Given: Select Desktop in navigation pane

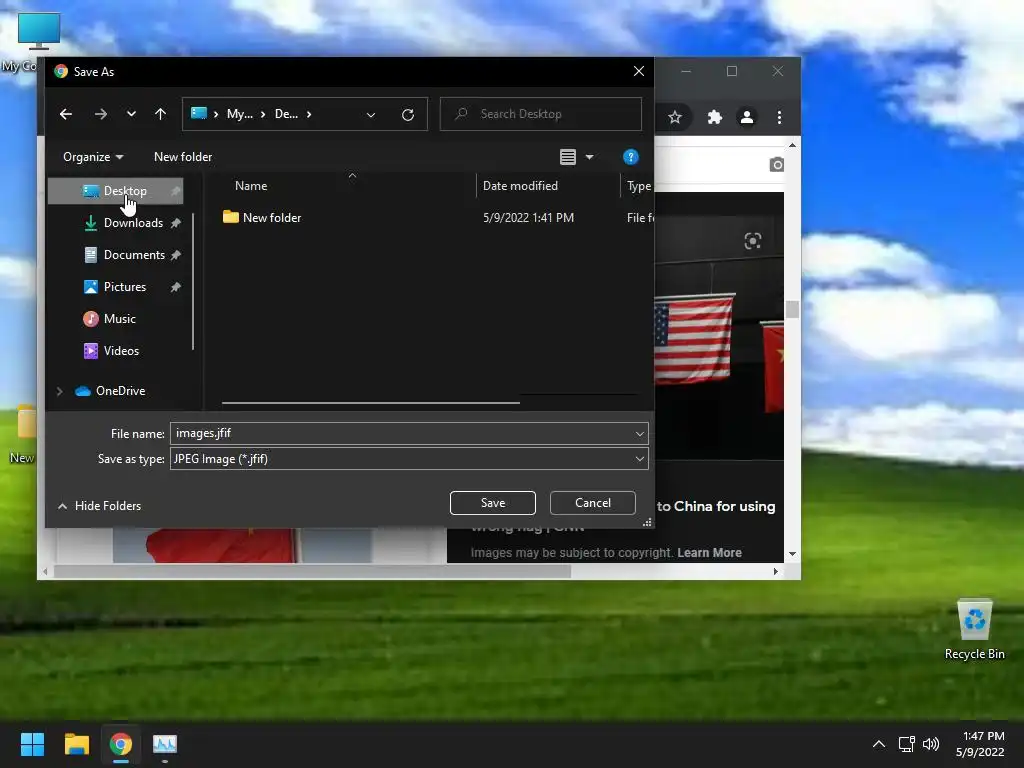Looking at the screenshot, I should [x=116, y=191].
